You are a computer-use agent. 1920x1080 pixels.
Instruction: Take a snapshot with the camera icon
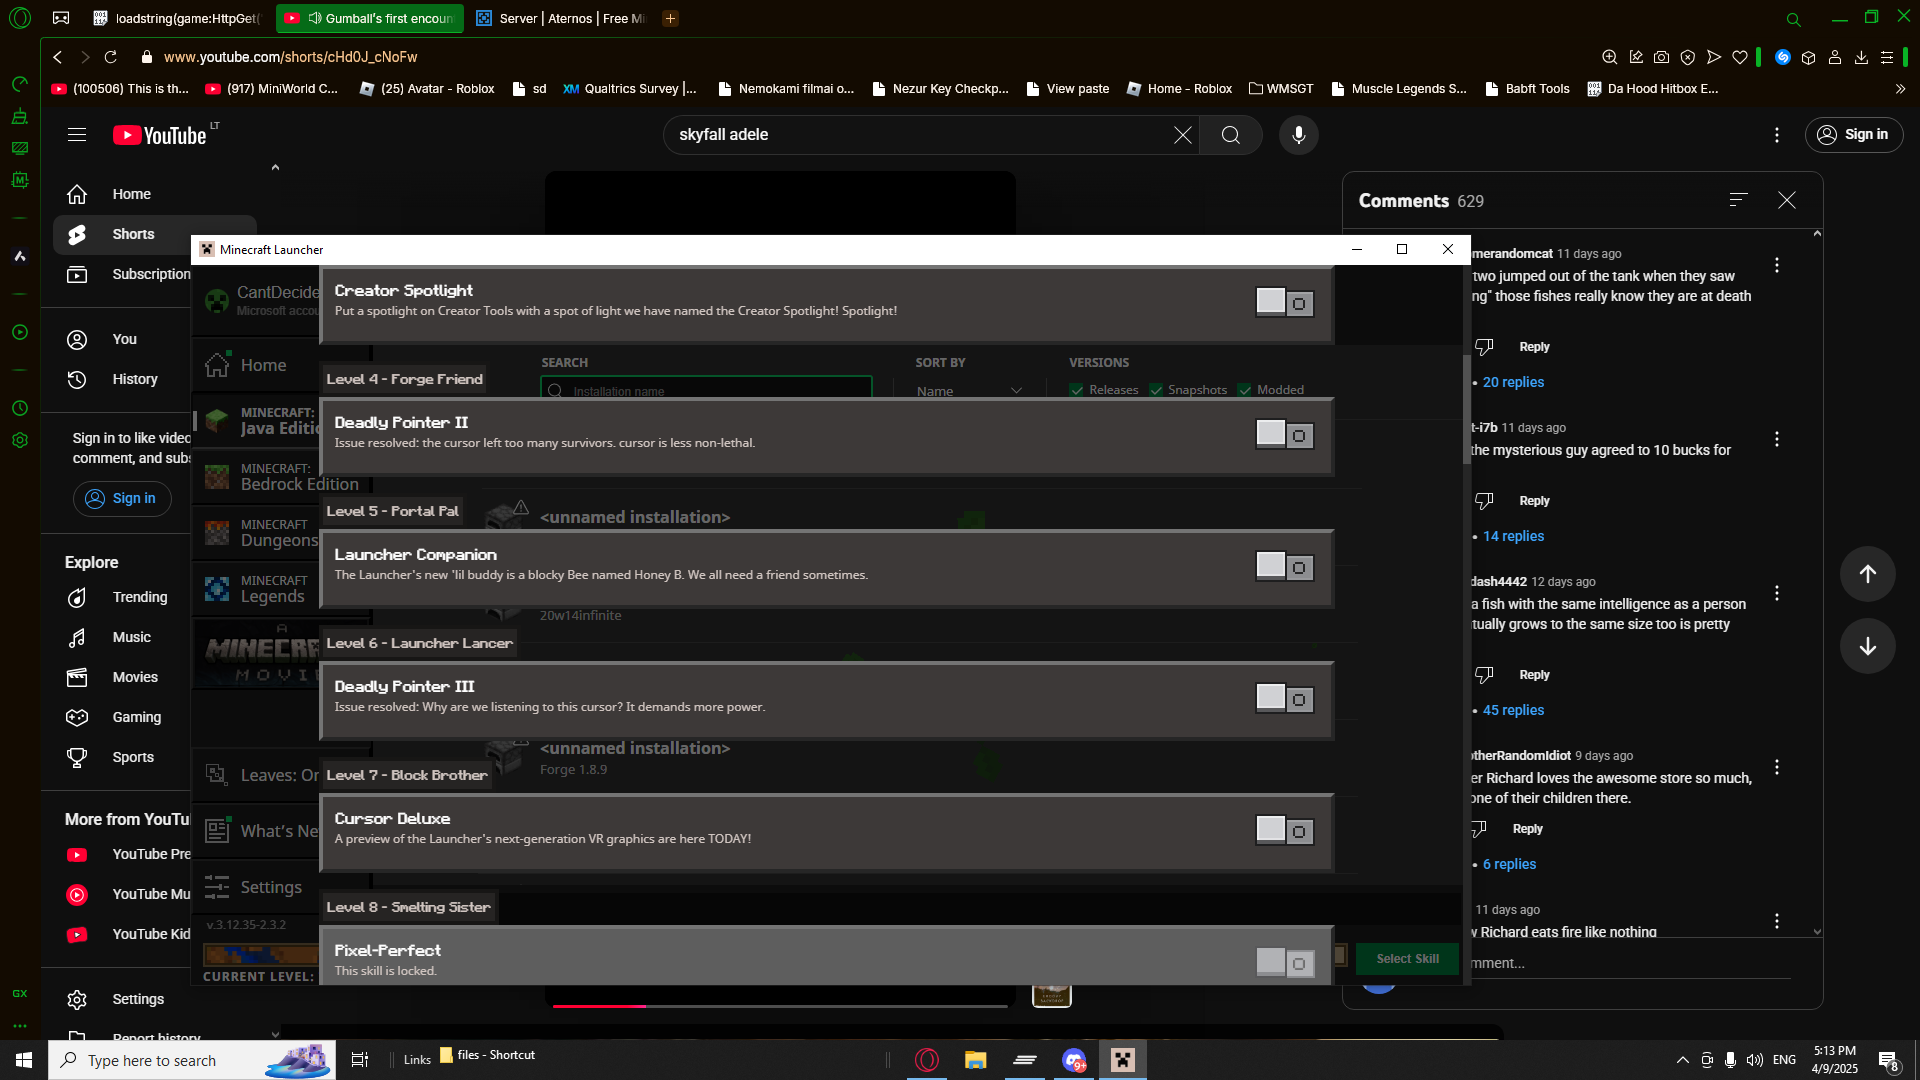pyautogui.click(x=1661, y=57)
